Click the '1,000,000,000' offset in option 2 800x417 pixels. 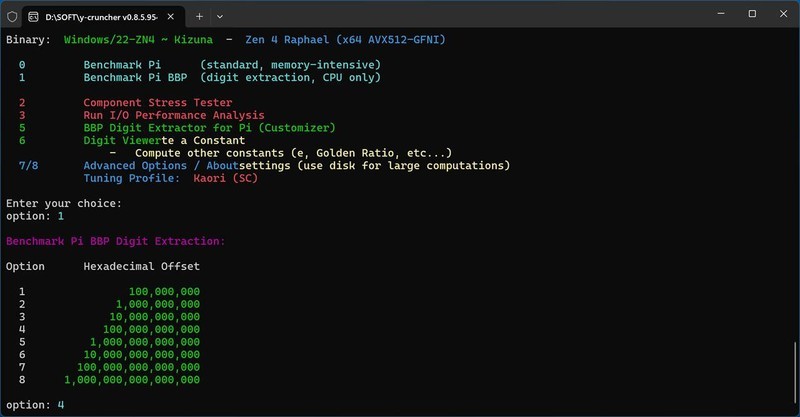[158, 304]
